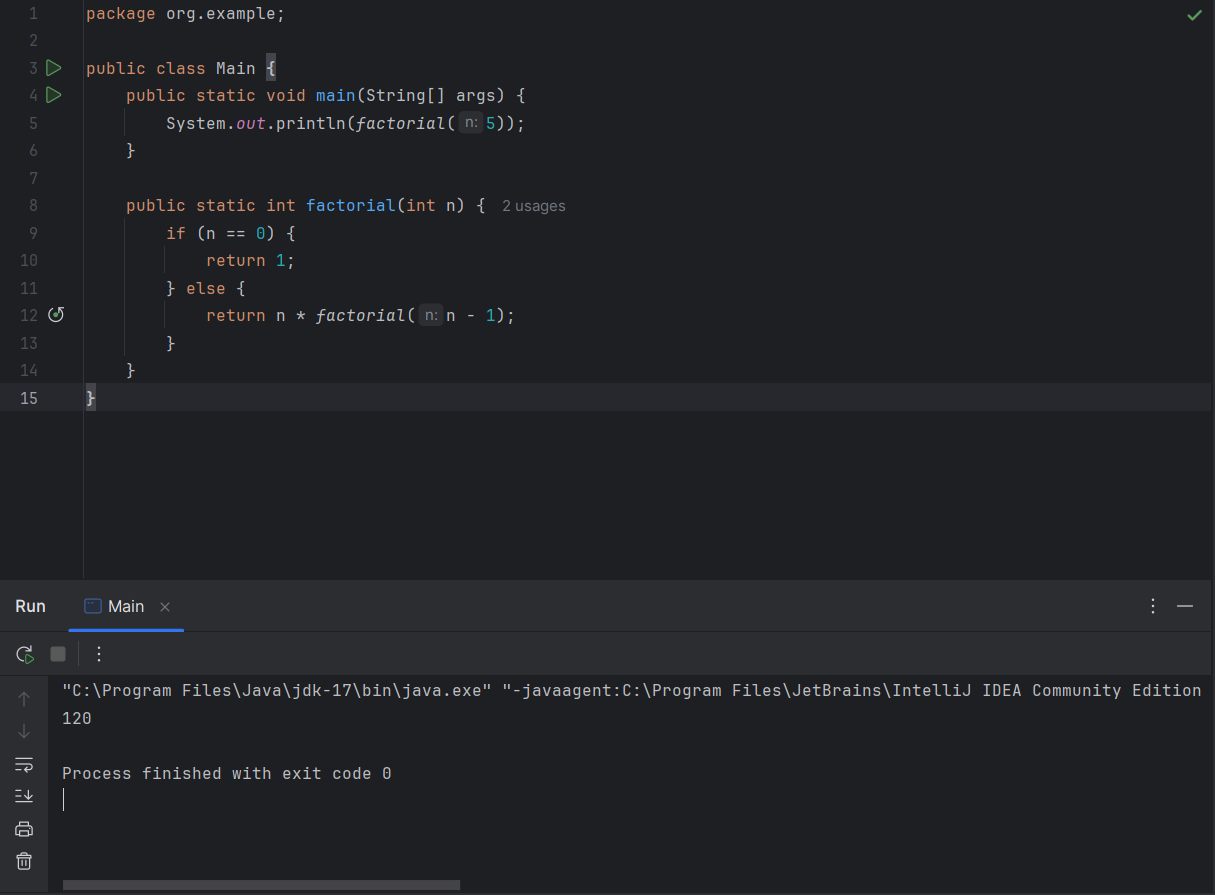The width and height of the screenshot is (1215, 895).
Task: Print the console output
Action: (x=24, y=829)
